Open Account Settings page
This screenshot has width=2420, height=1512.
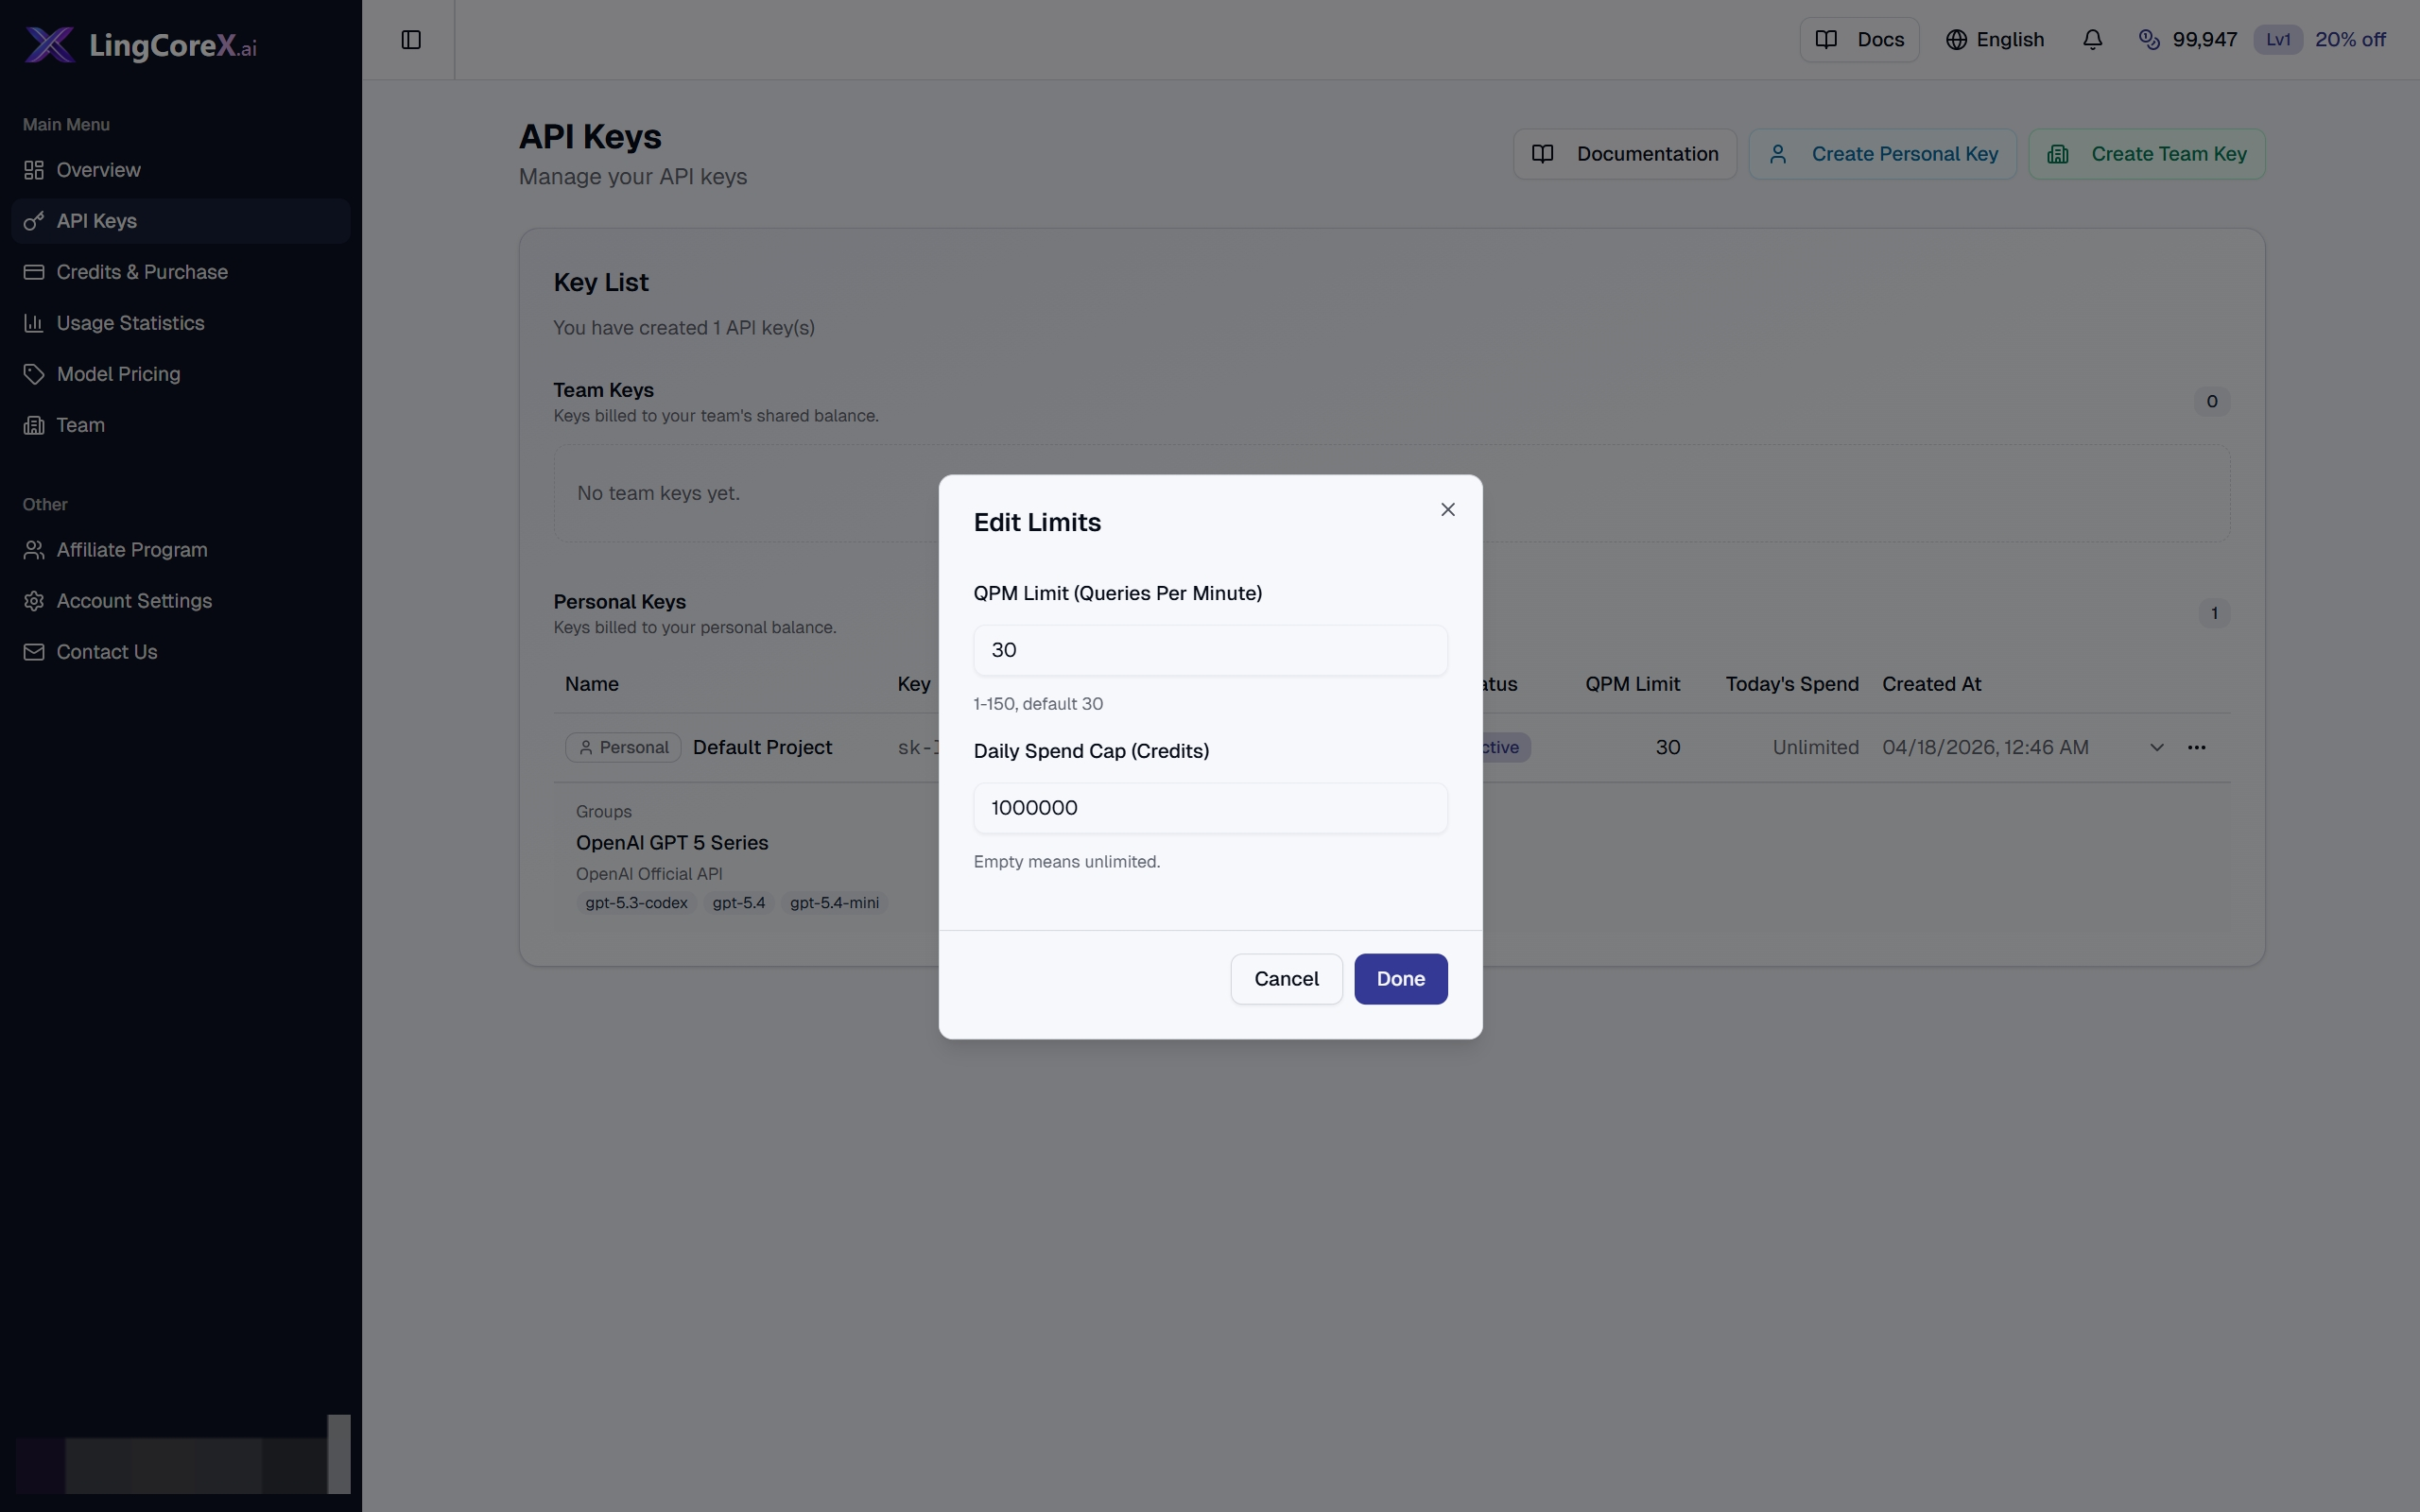pos(181,601)
